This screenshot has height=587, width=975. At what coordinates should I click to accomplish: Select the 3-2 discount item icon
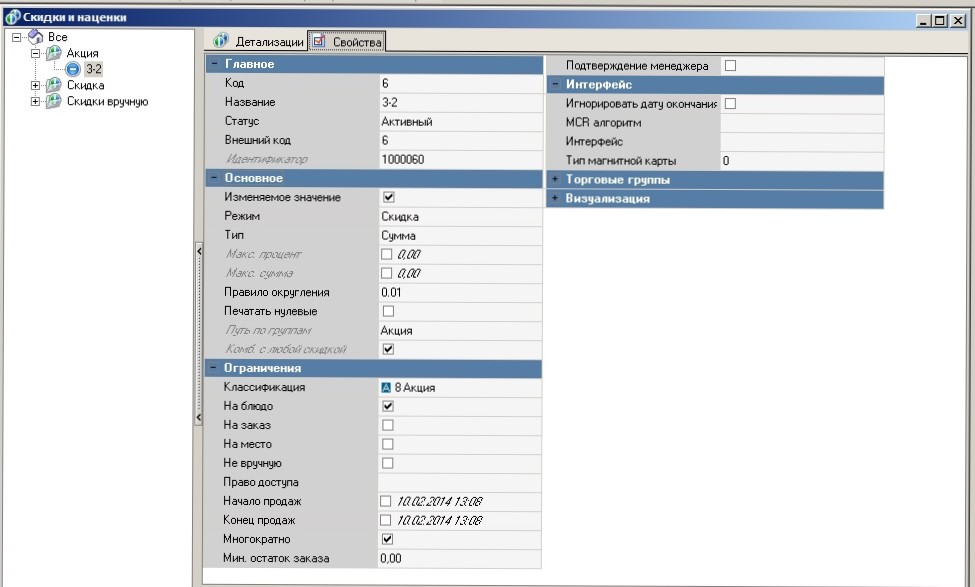[x=73, y=69]
